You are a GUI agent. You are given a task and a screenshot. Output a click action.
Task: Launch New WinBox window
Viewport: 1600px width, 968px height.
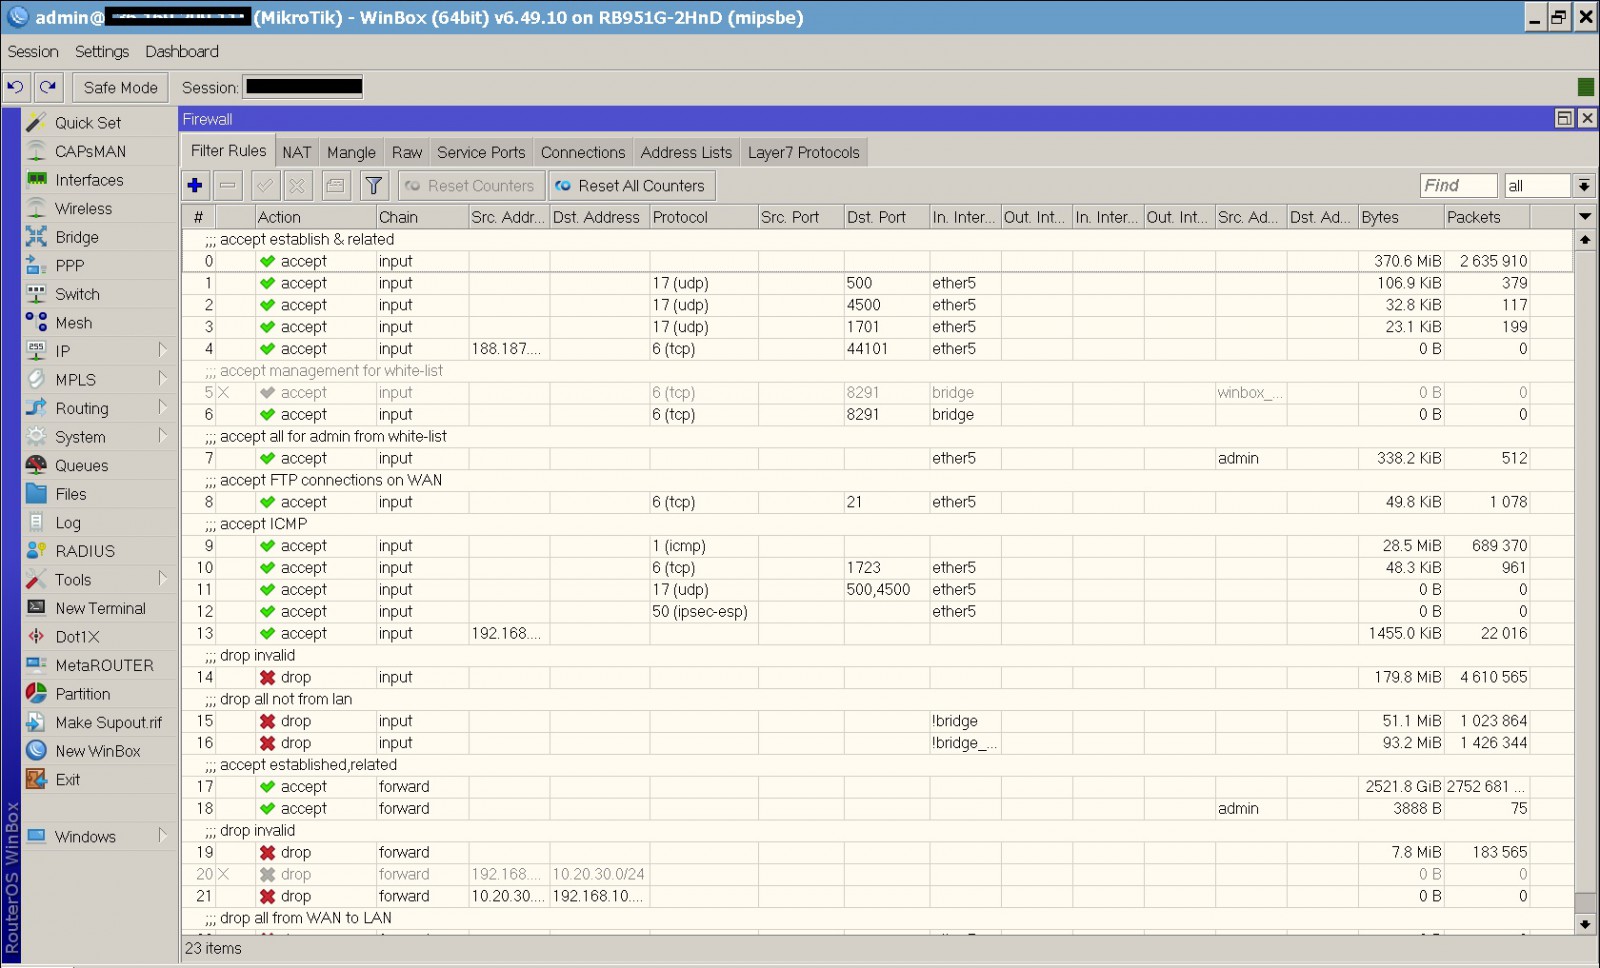(98, 751)
